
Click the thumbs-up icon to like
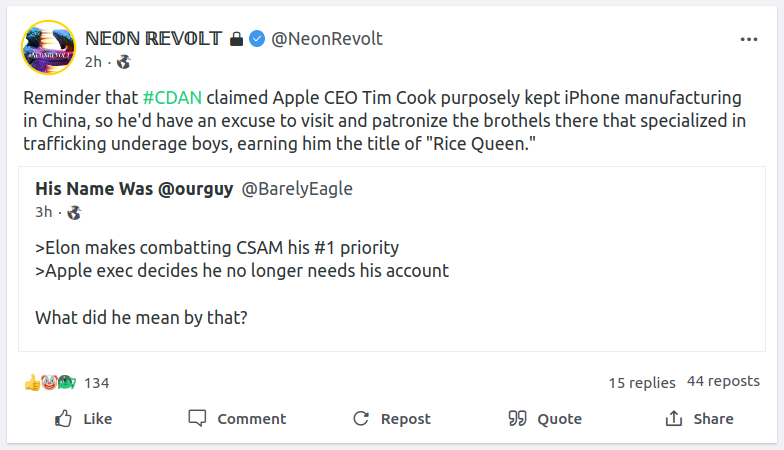[x=64, y=418]
